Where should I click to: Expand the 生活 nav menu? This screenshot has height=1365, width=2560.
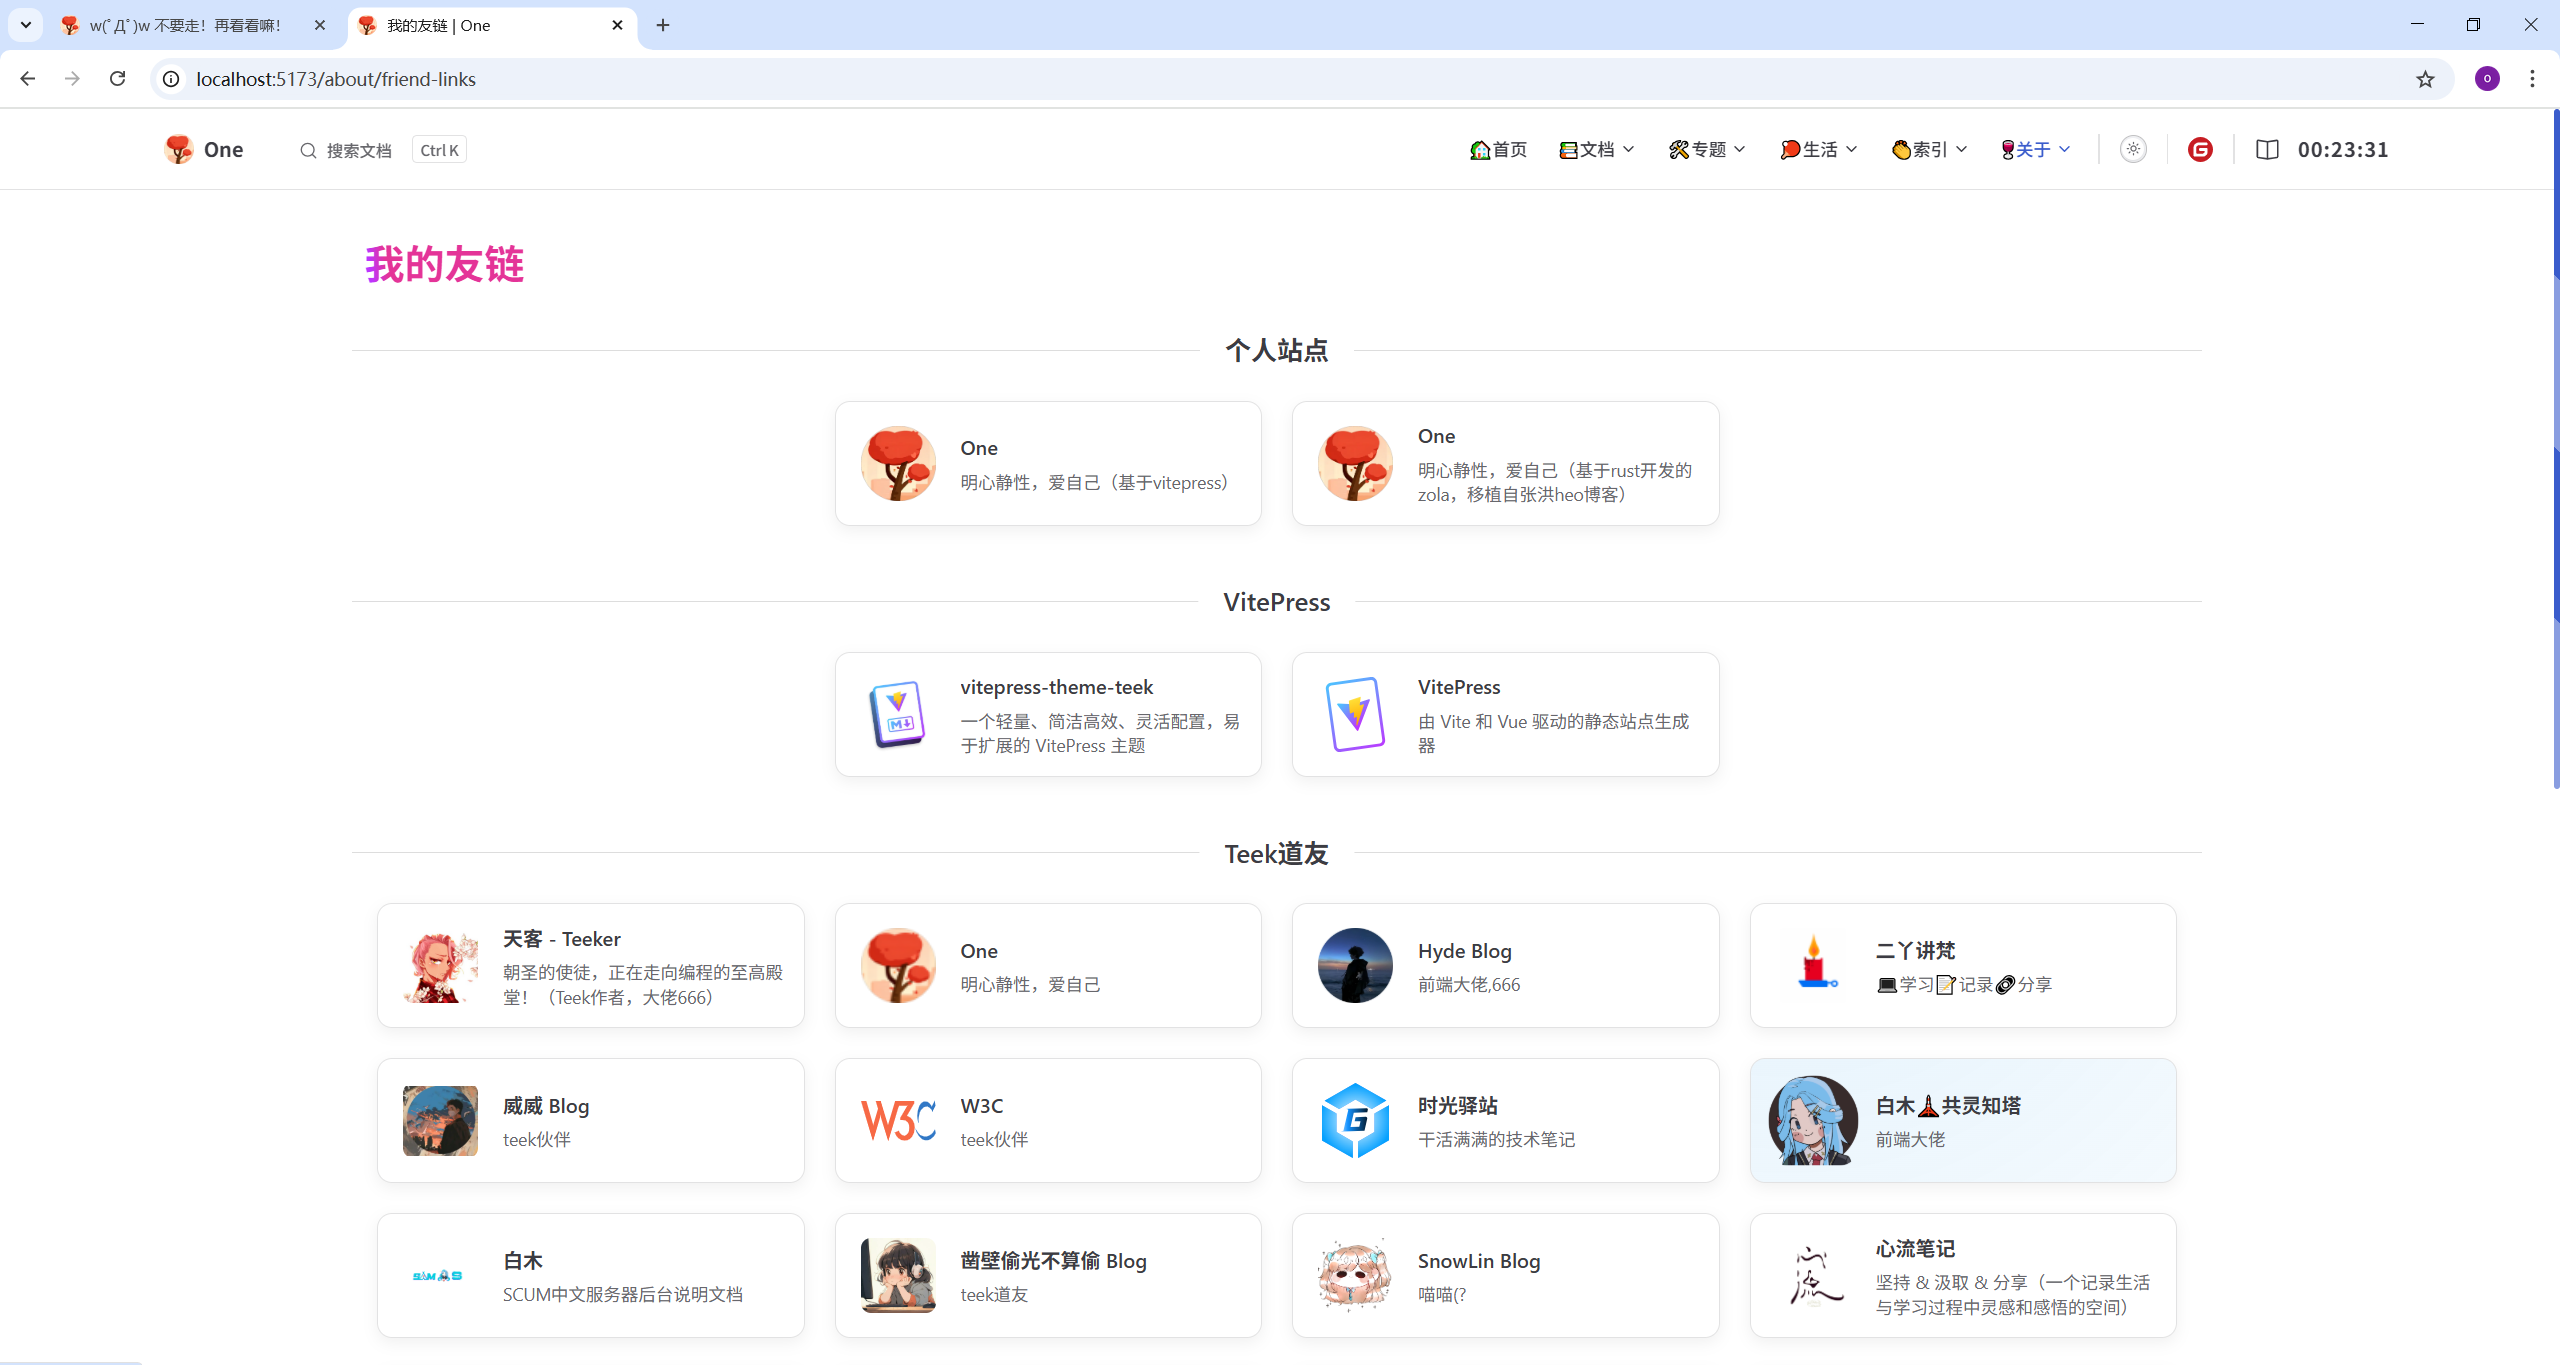pyautogui.click(x=1819, y=150)
